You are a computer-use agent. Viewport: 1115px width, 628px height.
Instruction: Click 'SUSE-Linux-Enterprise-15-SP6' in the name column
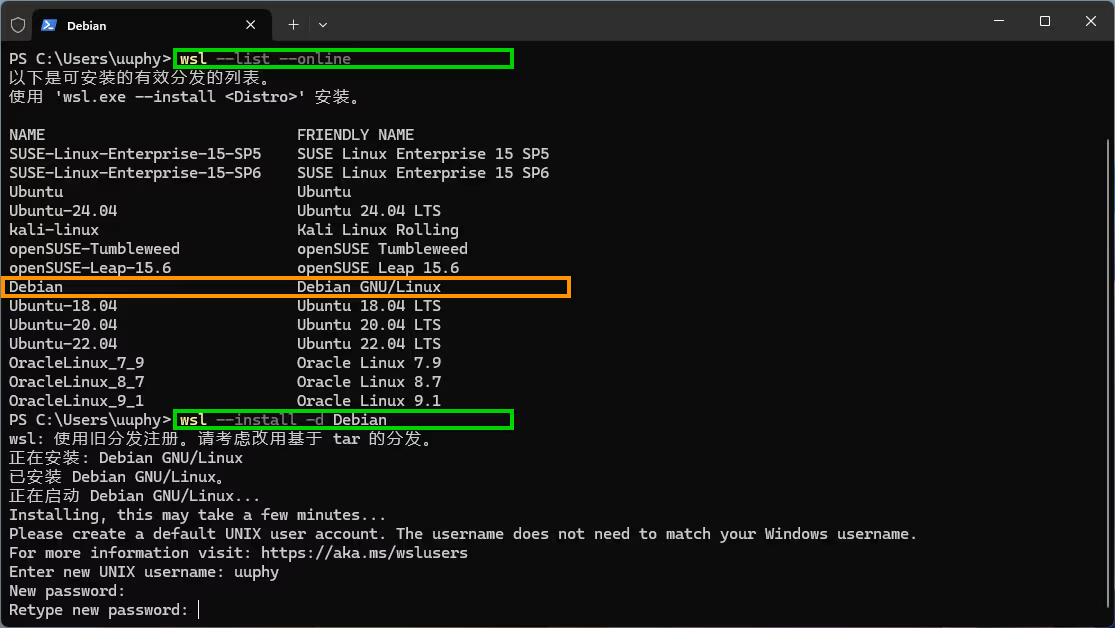(x=135, y=173)
